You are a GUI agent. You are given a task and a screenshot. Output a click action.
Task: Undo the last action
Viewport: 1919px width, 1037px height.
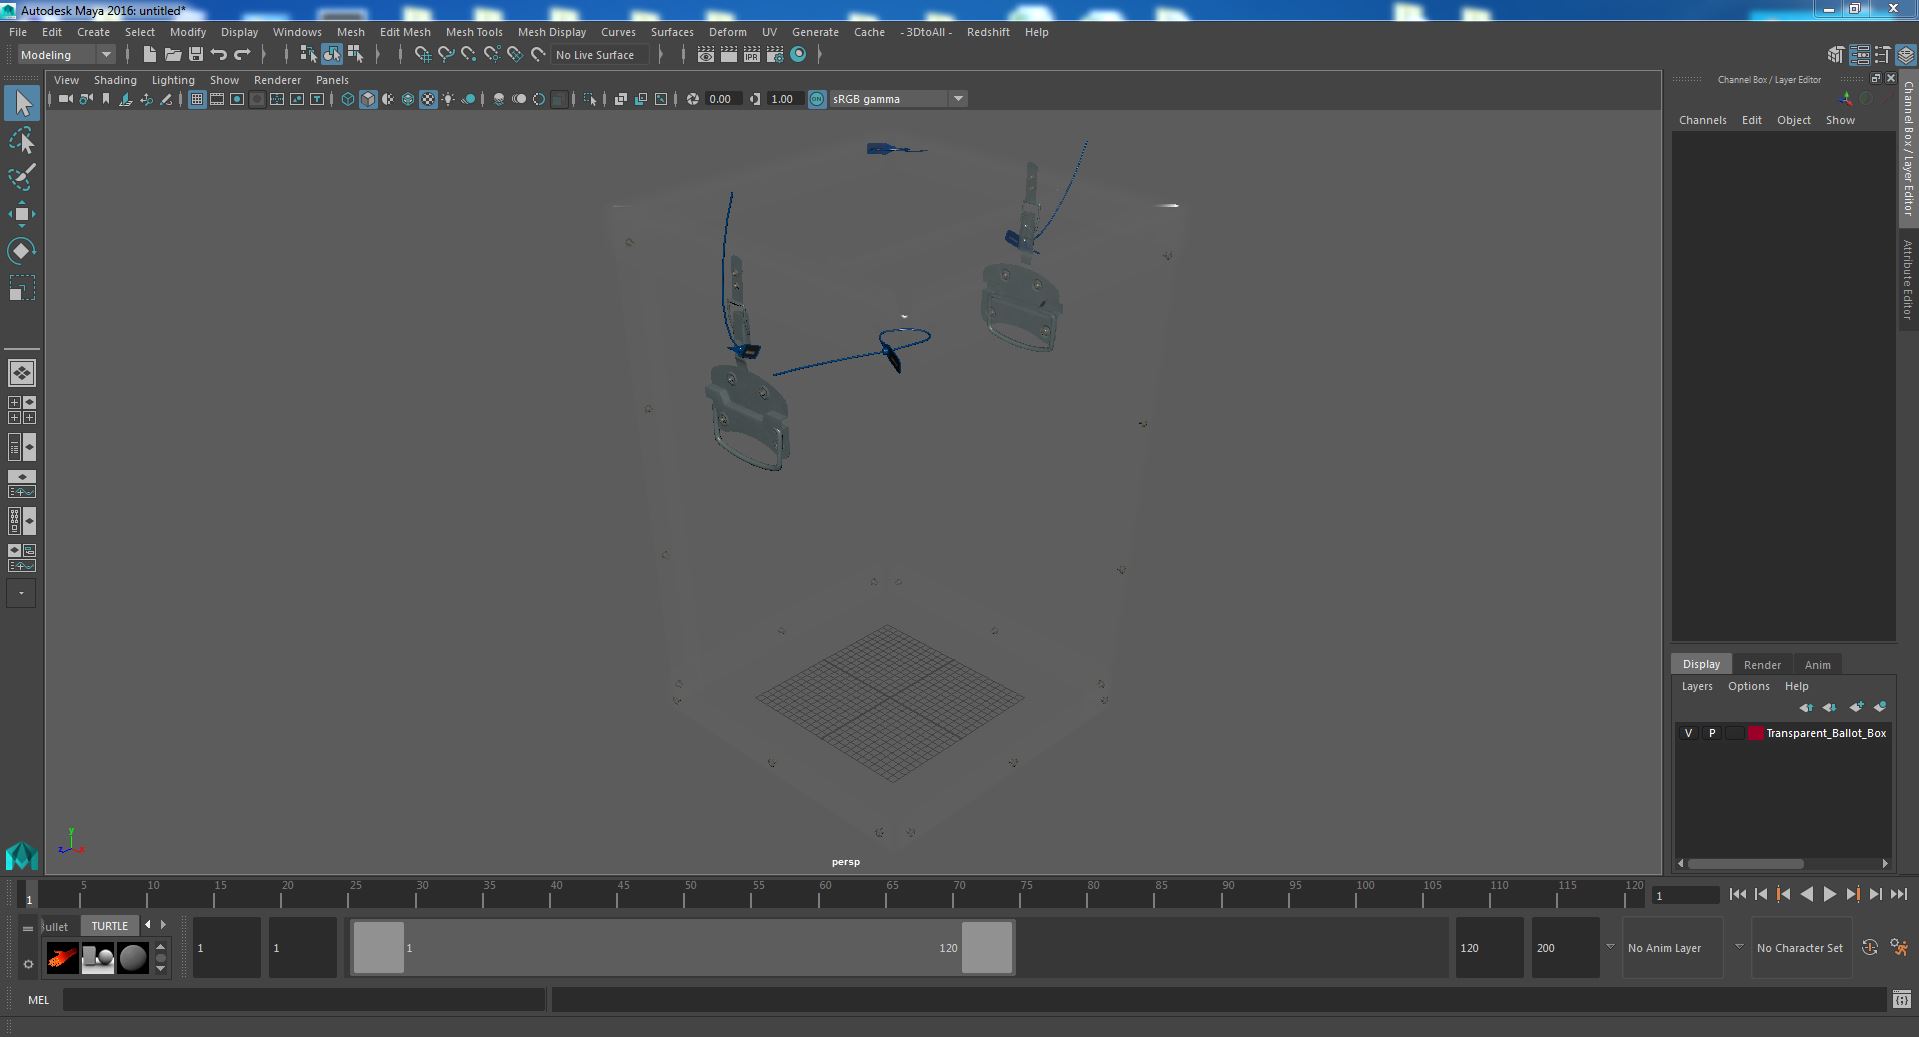(219, 55)
